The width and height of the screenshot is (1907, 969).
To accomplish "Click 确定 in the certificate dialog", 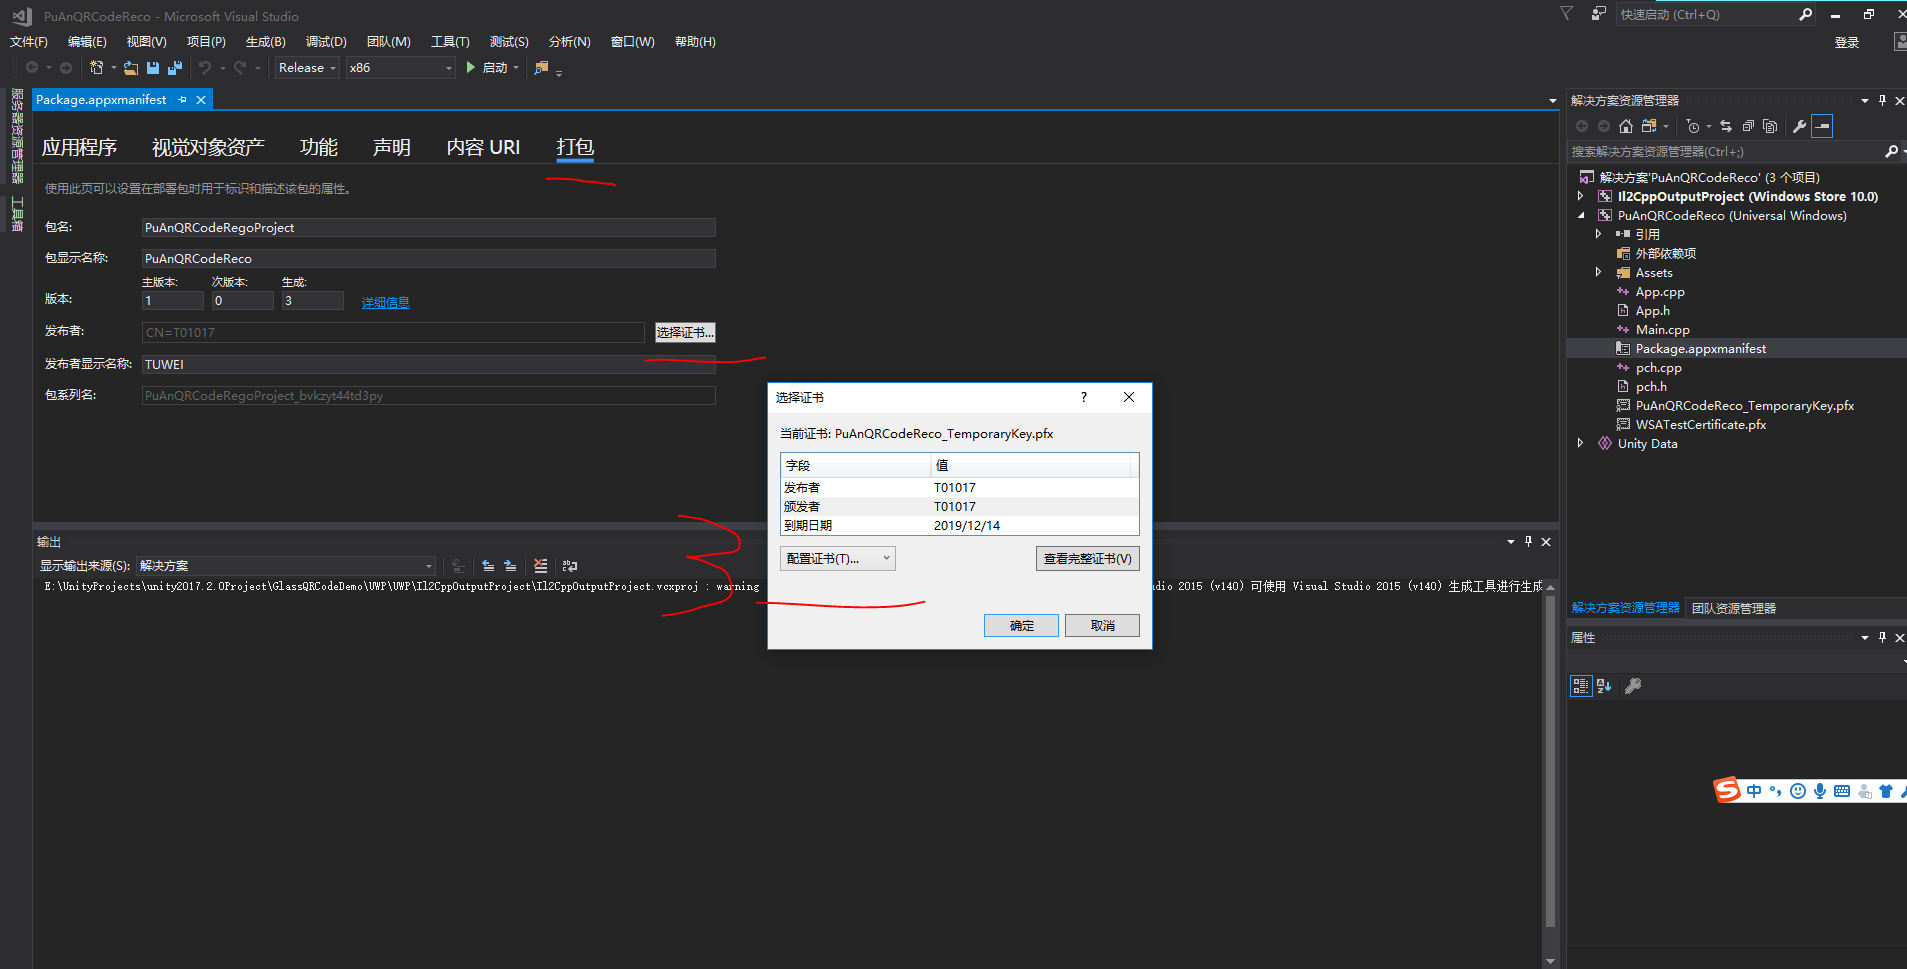I will (1021, 626).
